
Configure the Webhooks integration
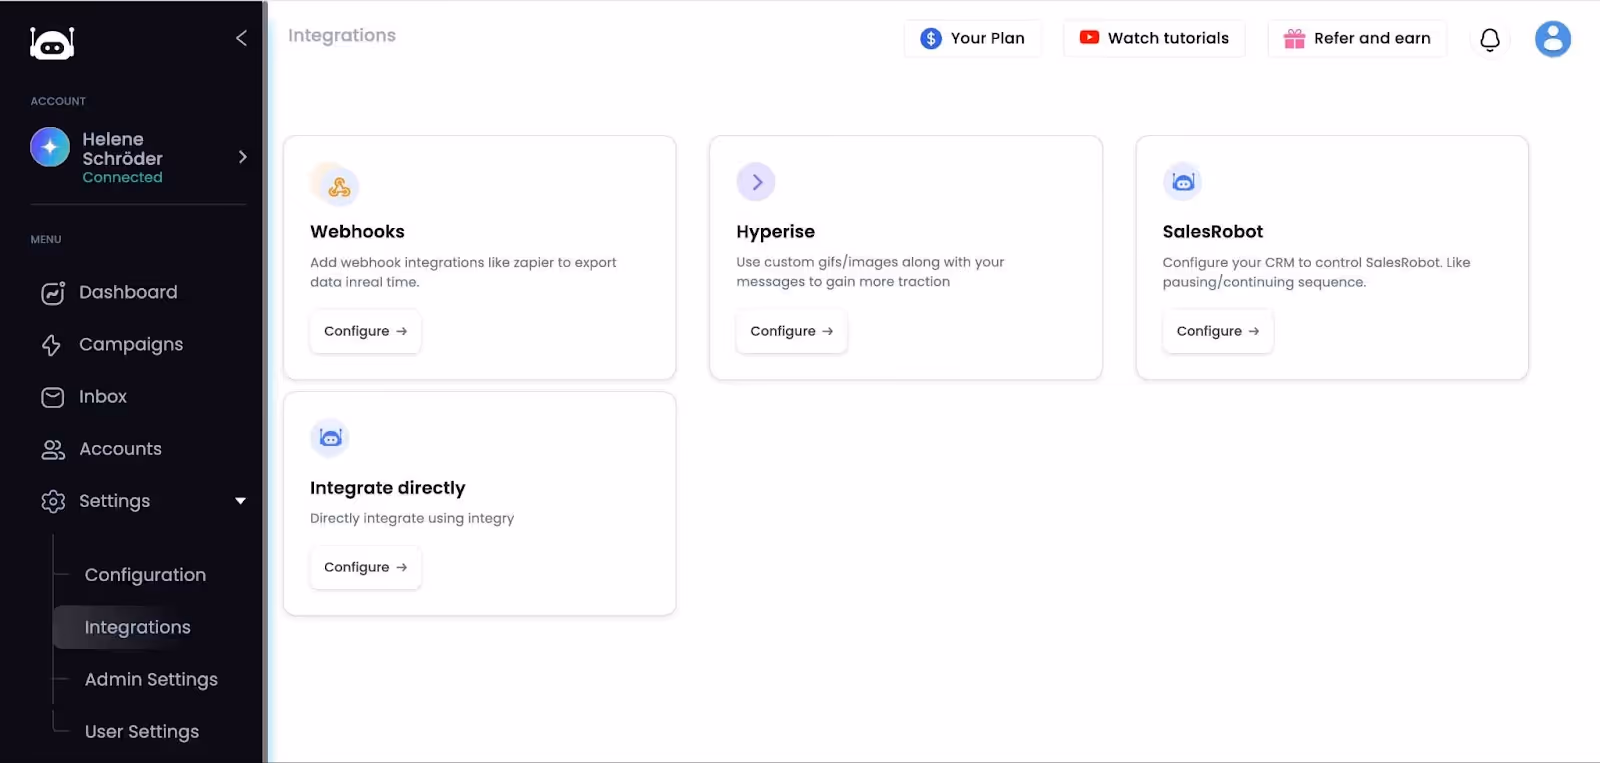(x=365, y=331)
